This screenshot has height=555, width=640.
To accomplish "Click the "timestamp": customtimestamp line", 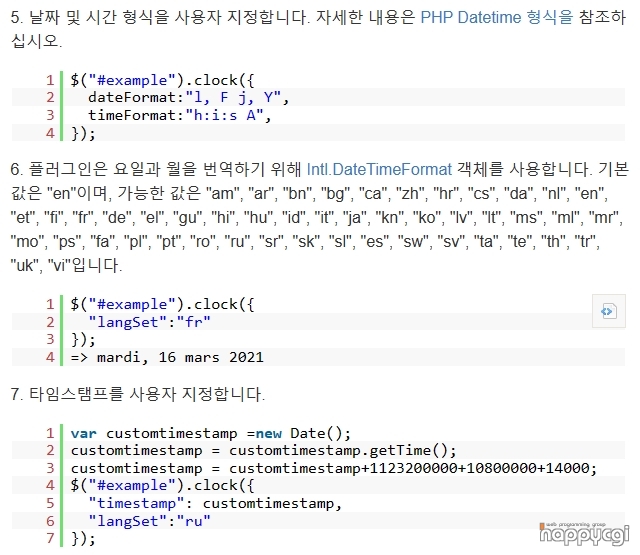I will coord(215,503).
